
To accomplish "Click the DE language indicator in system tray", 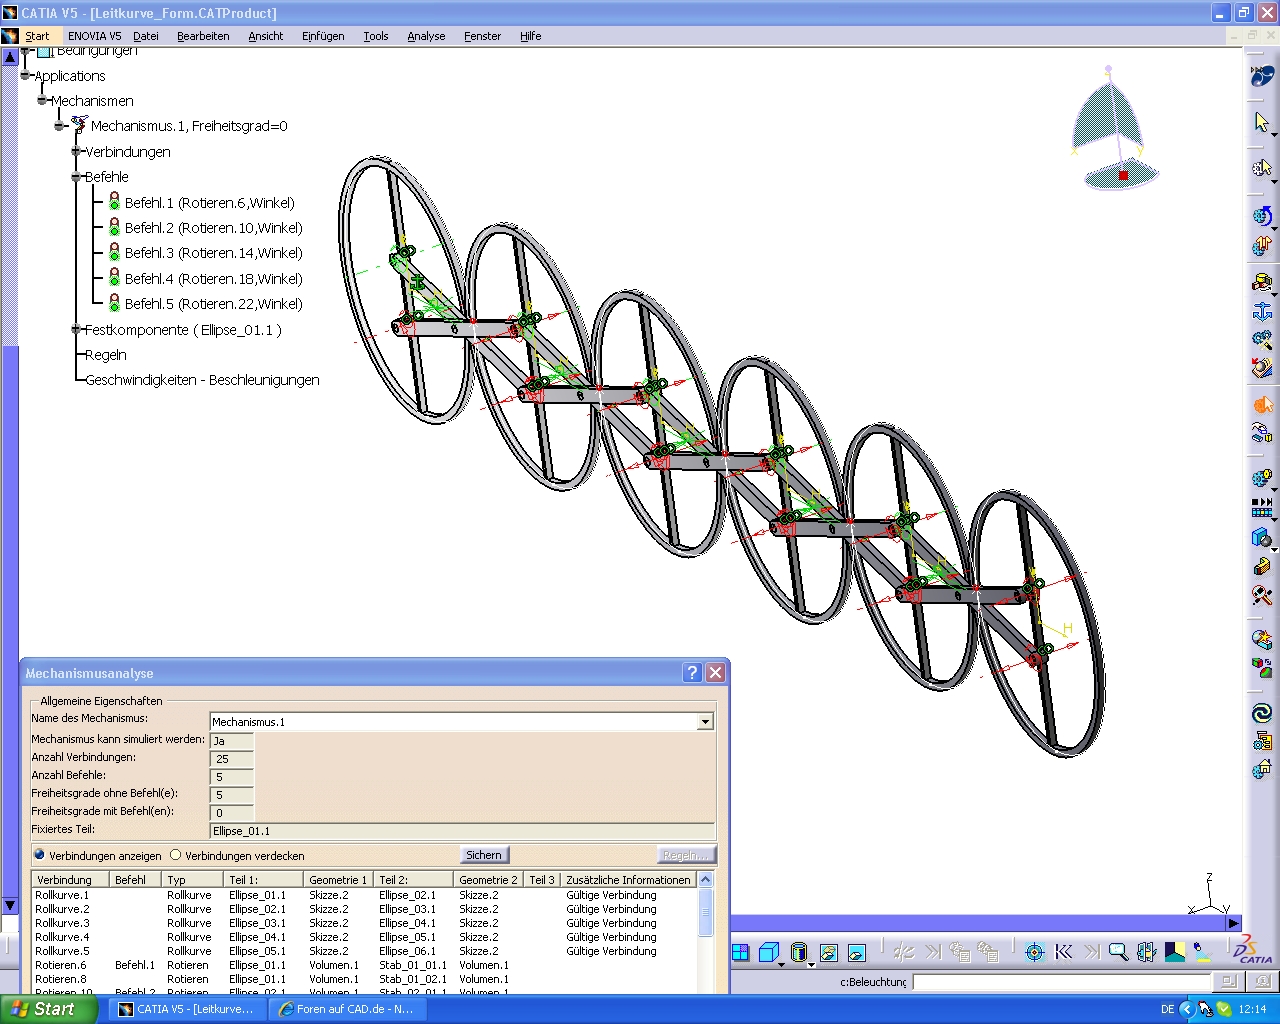I will tap(1167, 1009).
